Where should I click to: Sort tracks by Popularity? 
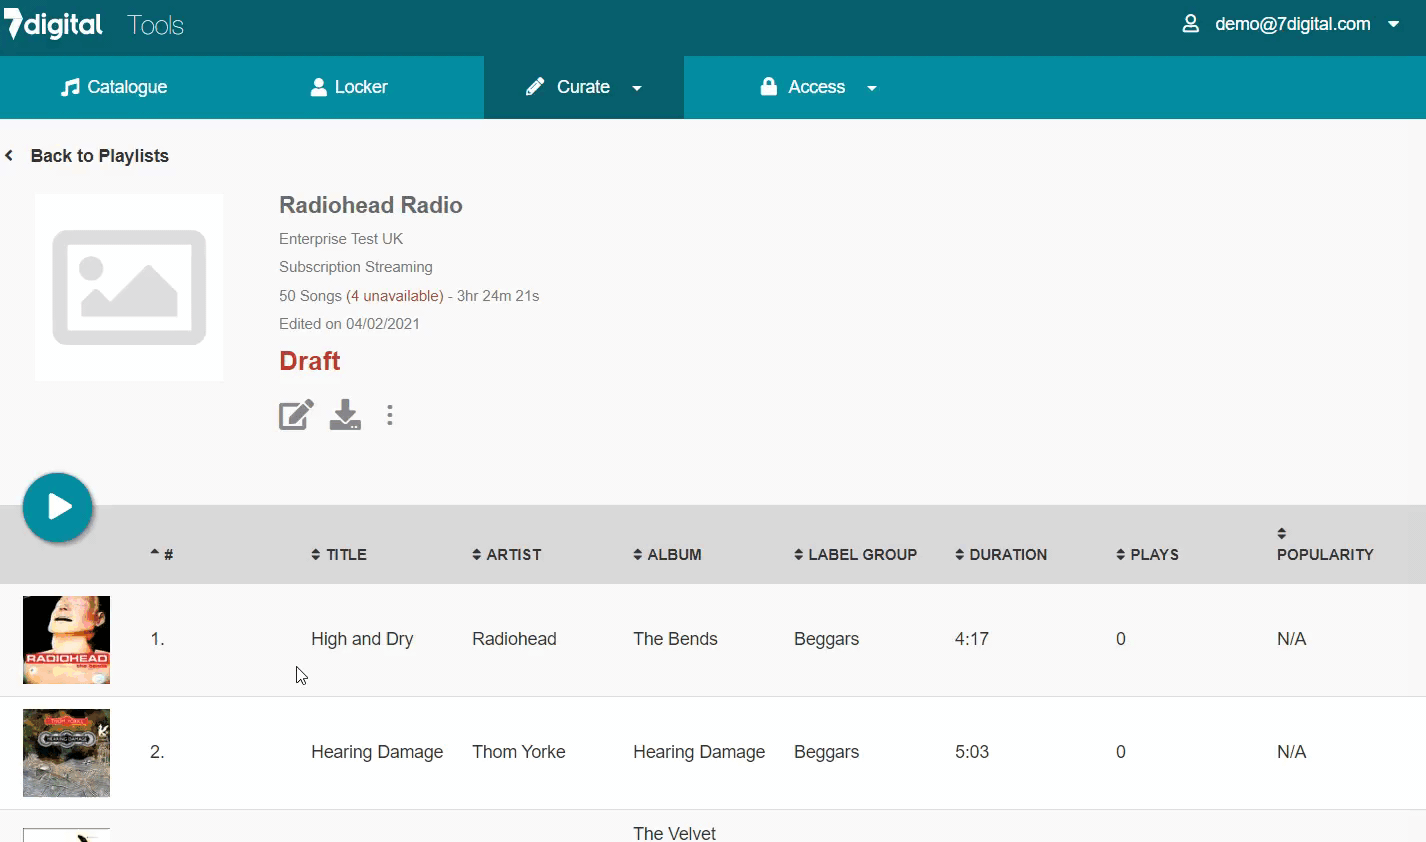coord(1325,545)
